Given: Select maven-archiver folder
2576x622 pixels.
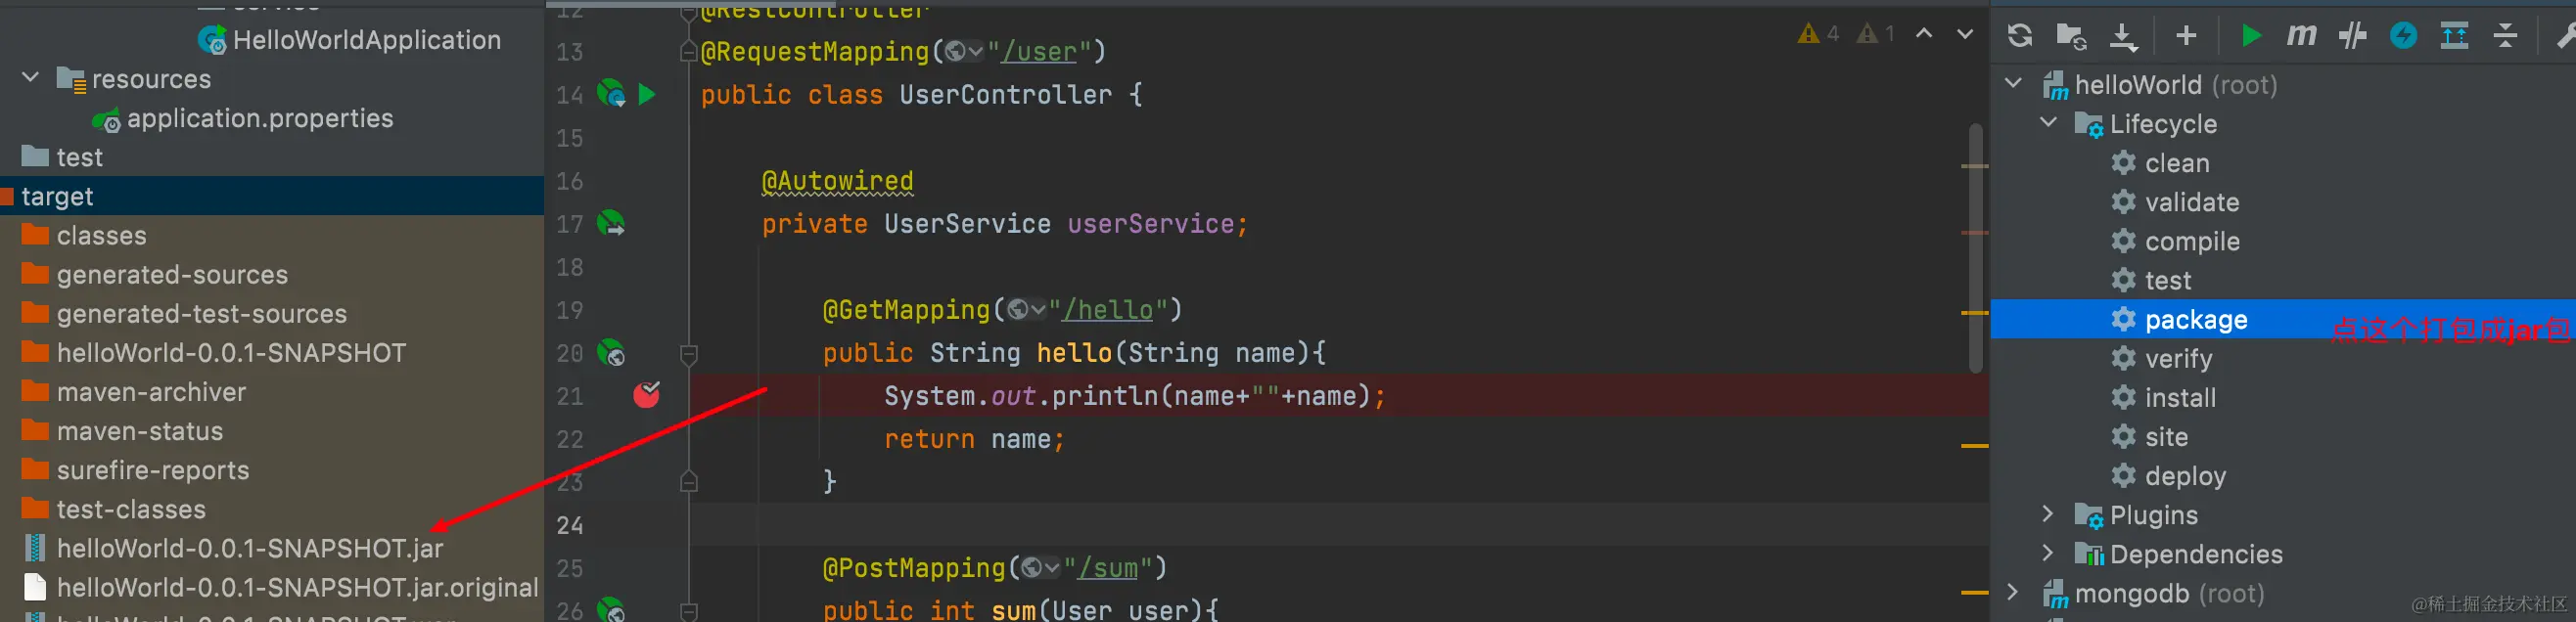Looking at the screenshot, I should point(134,391).
